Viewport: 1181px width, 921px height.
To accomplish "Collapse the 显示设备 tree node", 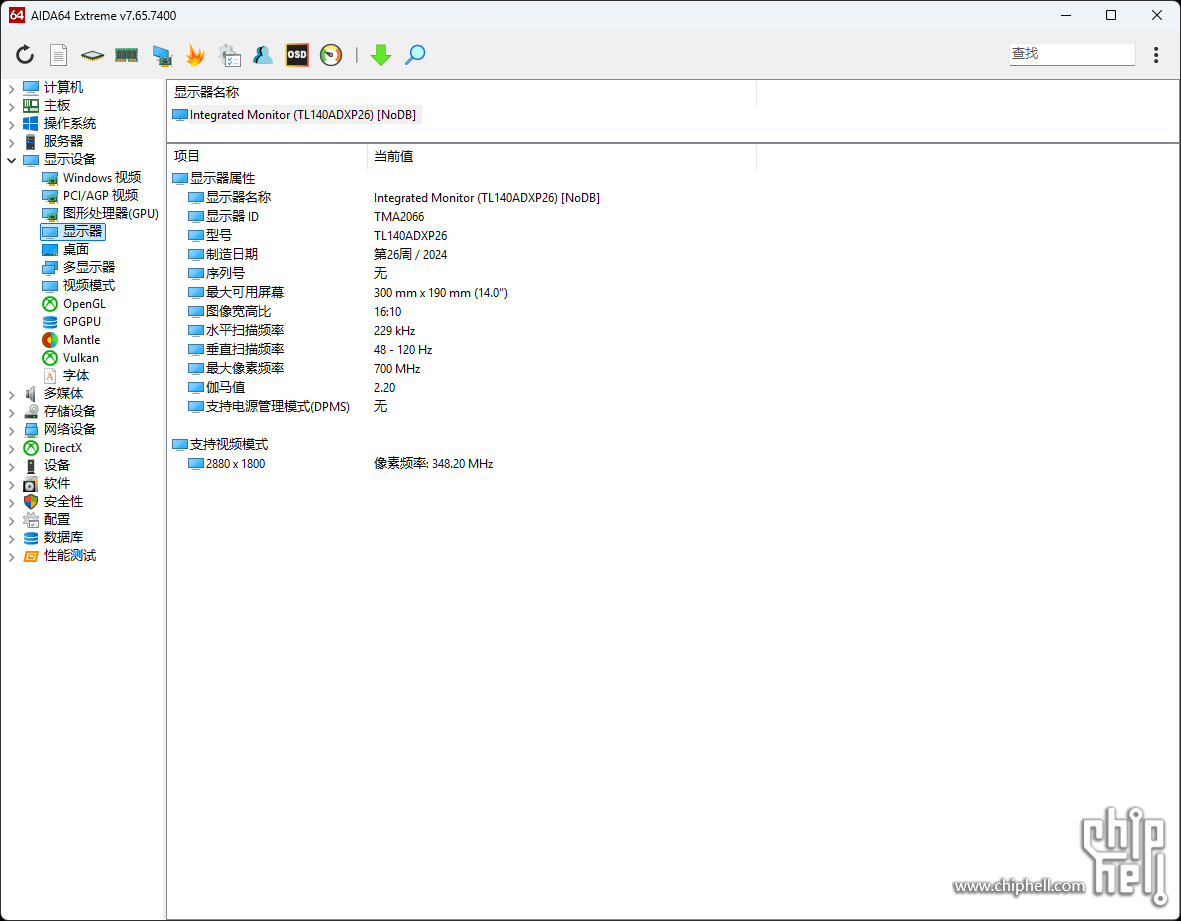I will point(11,160).
